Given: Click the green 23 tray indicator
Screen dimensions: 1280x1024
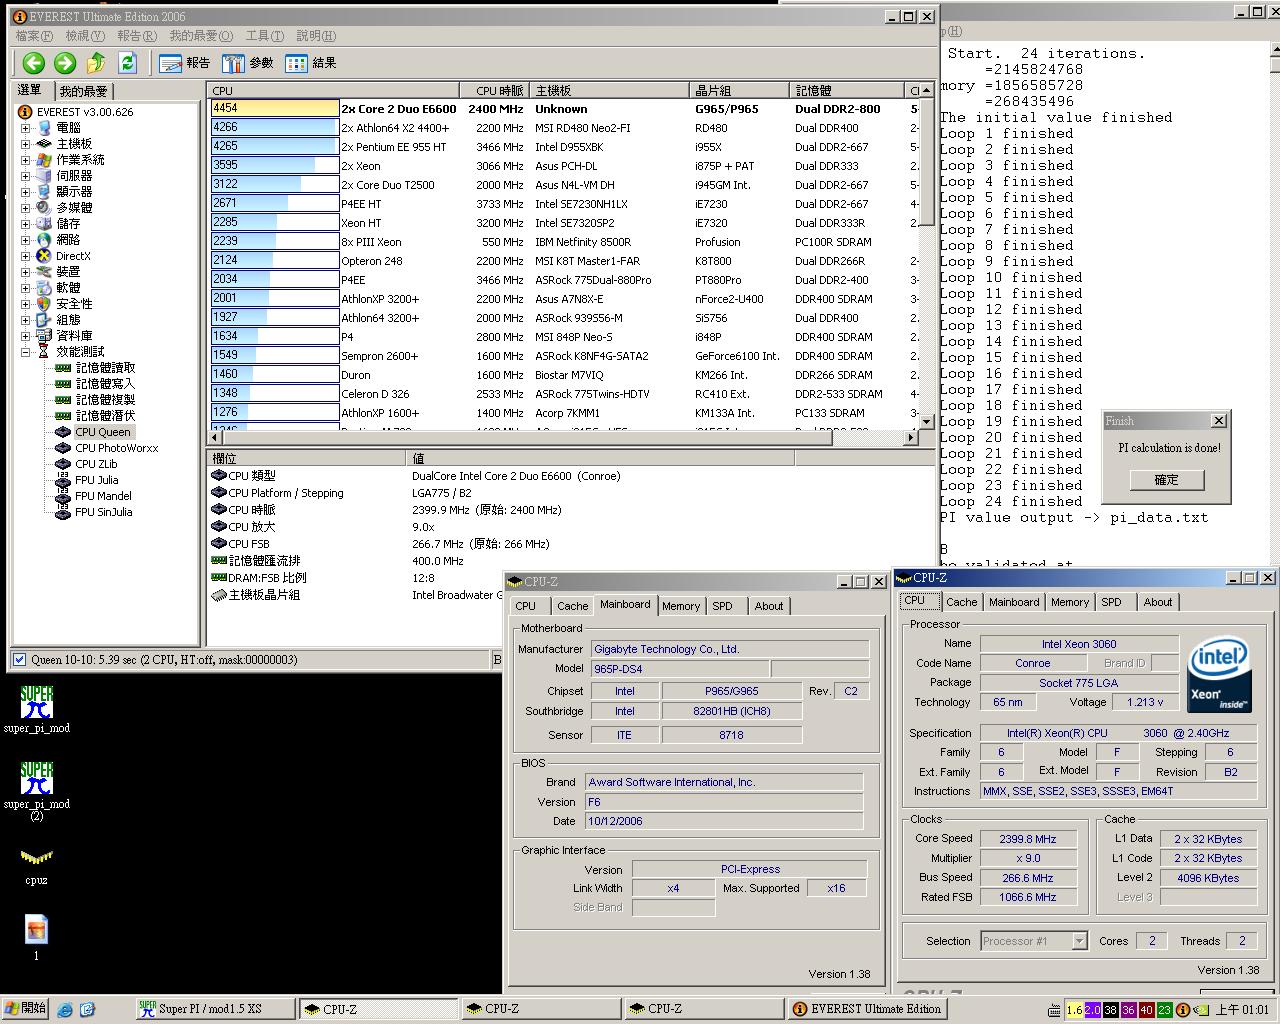Looking at the screenshot, I should coord(1164,1010).
